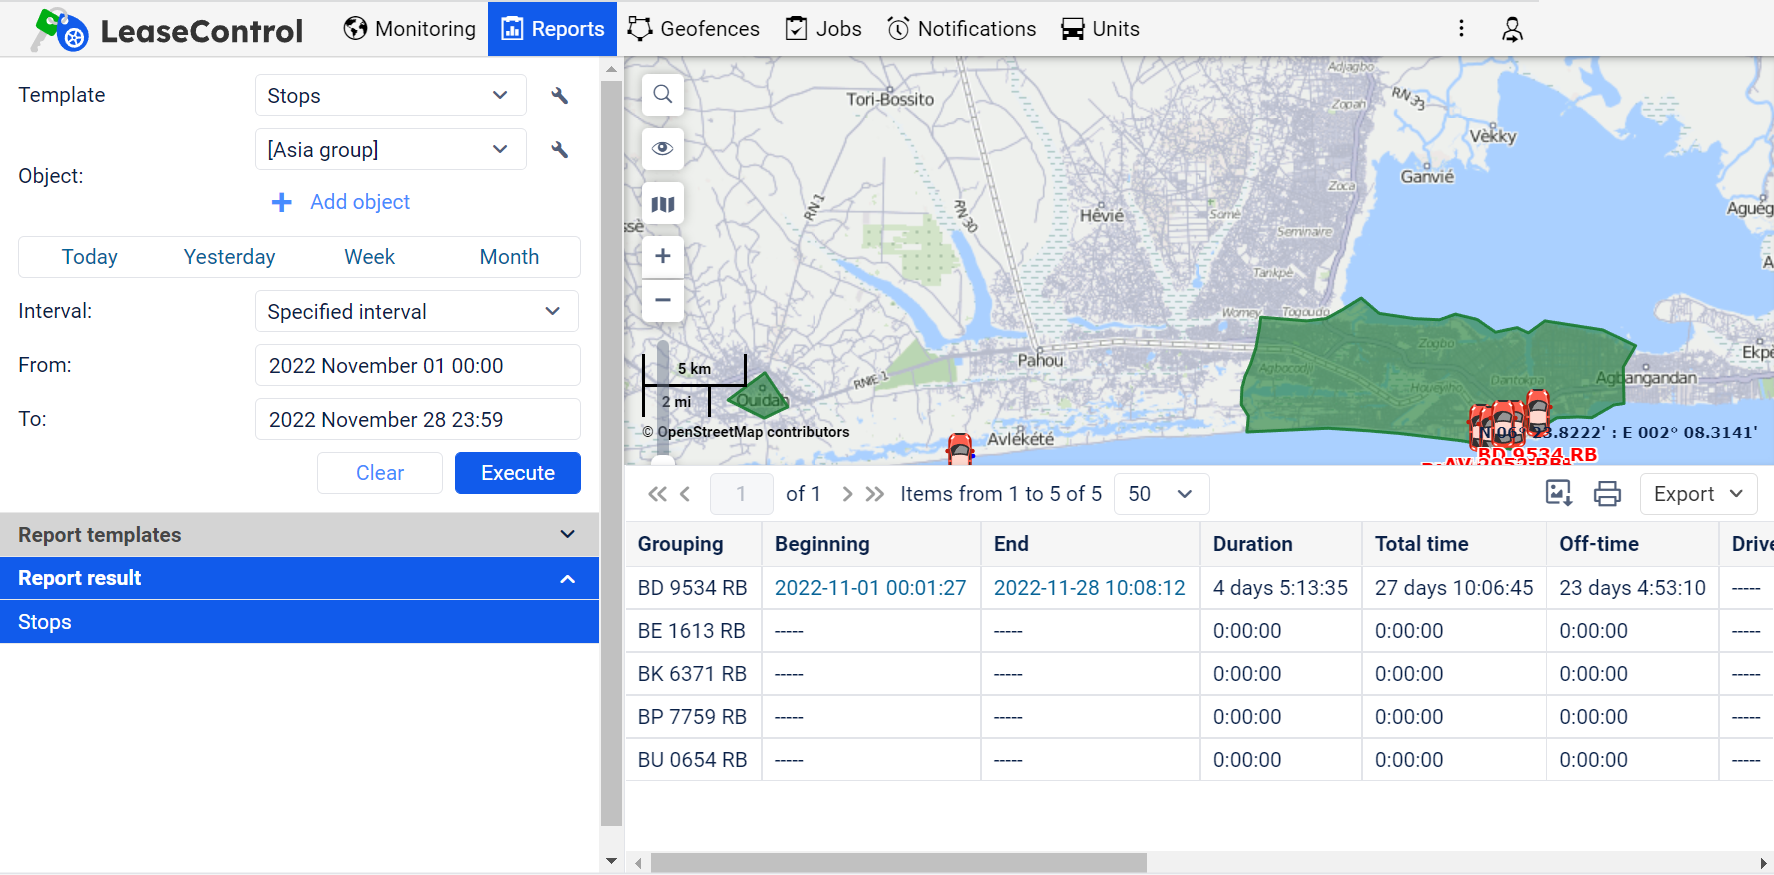Click the map search magnifier icon
Viewport: 1774px width, 875px height.
[662, 95]
